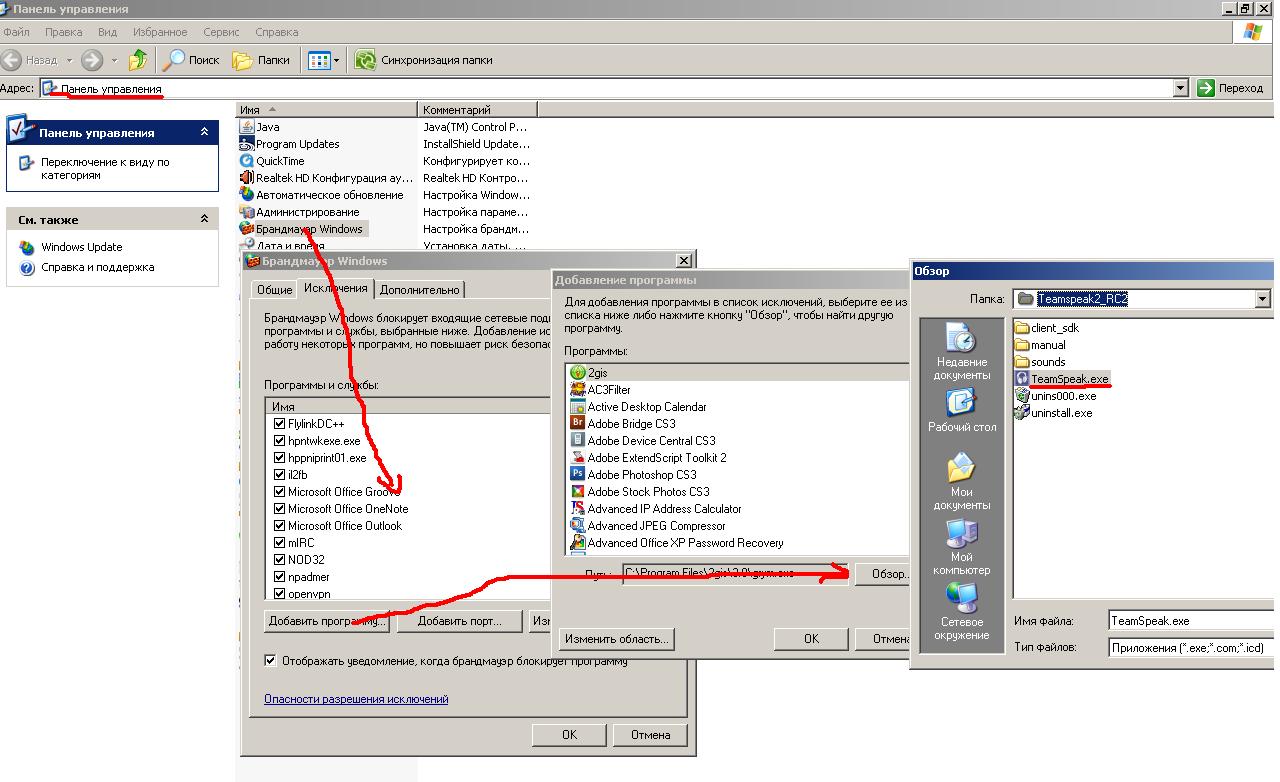1280x782 pixels.
Task: Toggle the NOD32 exception checkbox
Action: tap(280, 560)
